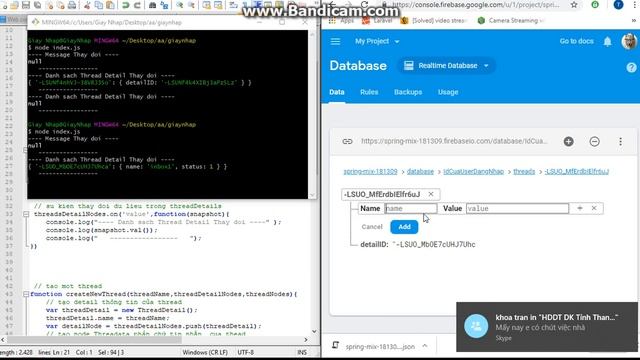Go to spring-mix-181309 breadcrumb
The width and height of the screenshot is (640, 360).
point(370,171)
